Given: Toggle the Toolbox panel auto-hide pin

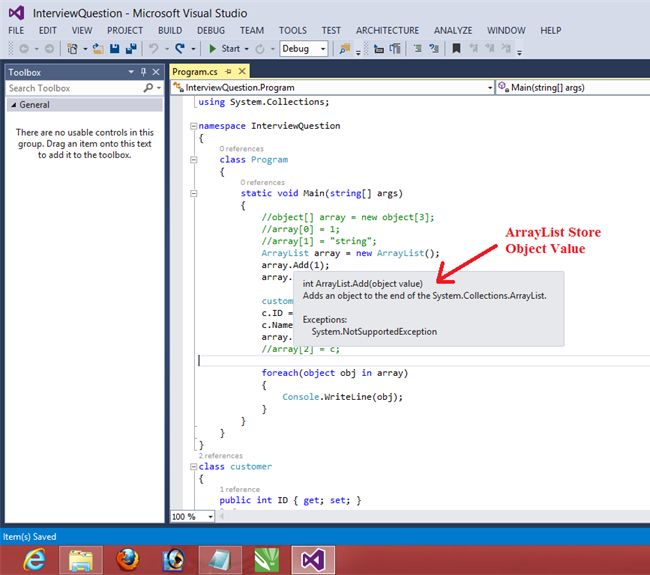Looking at the screenshot, I should [143, 72].
